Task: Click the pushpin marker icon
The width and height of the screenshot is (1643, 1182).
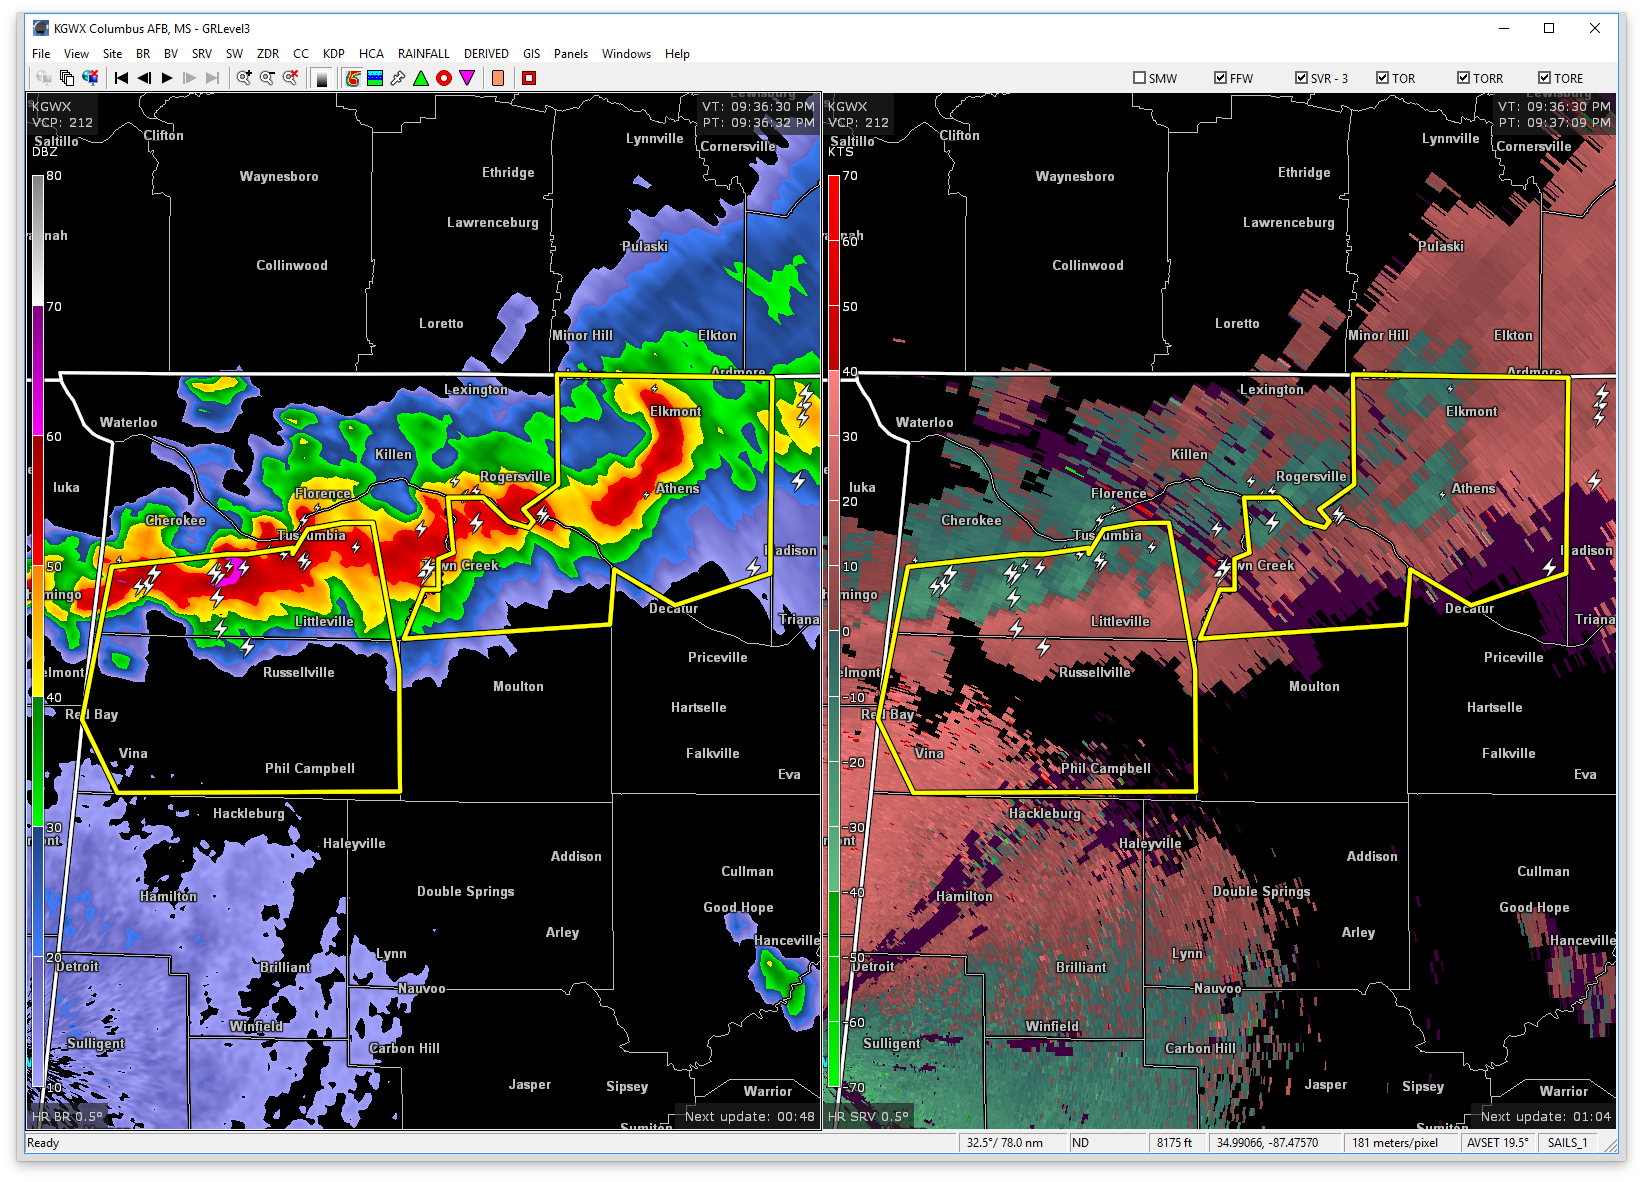Action: (x=398, y=78)
